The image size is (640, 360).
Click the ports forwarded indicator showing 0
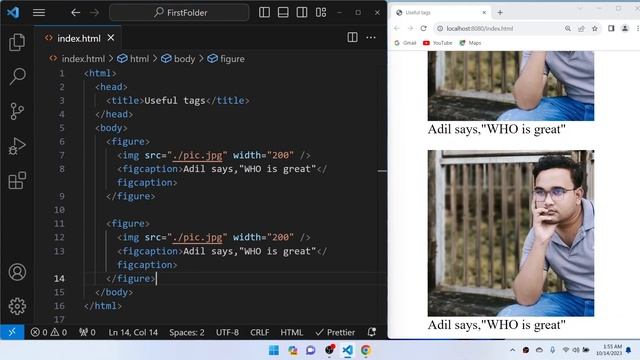87,332
